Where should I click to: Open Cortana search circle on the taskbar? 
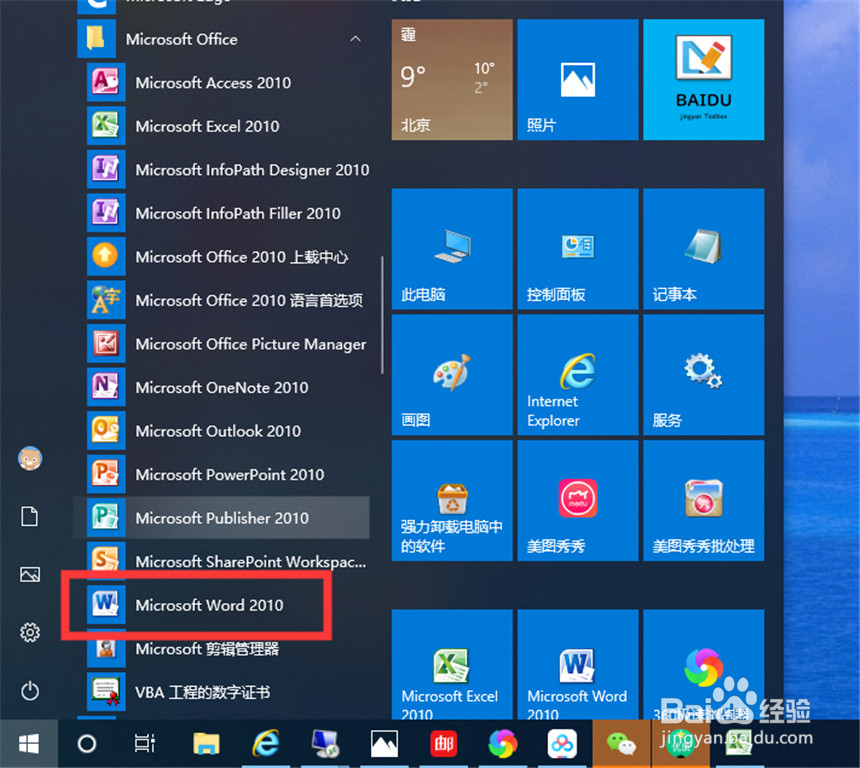(87, 744)
